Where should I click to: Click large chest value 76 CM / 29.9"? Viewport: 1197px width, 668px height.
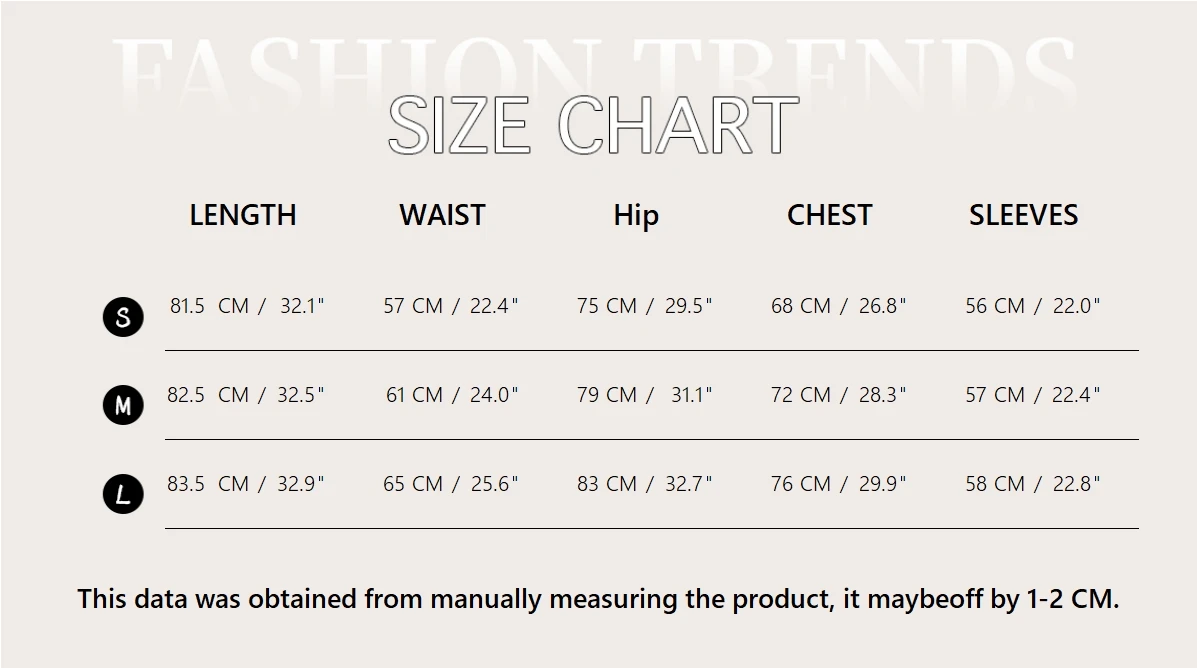click(x=838, y=484)
